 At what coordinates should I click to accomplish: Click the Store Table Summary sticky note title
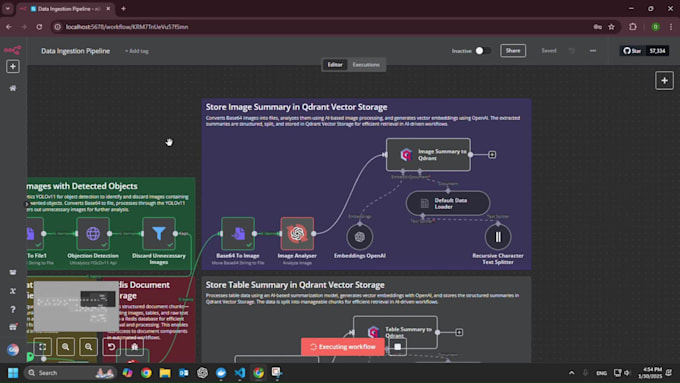point(295,285)
